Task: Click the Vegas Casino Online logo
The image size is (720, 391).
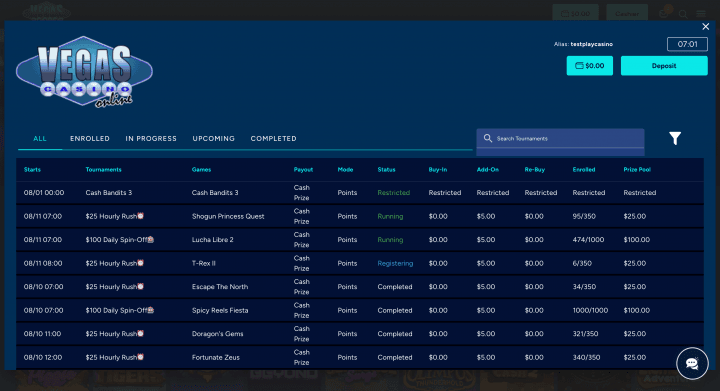Action: tap(84, 72)
